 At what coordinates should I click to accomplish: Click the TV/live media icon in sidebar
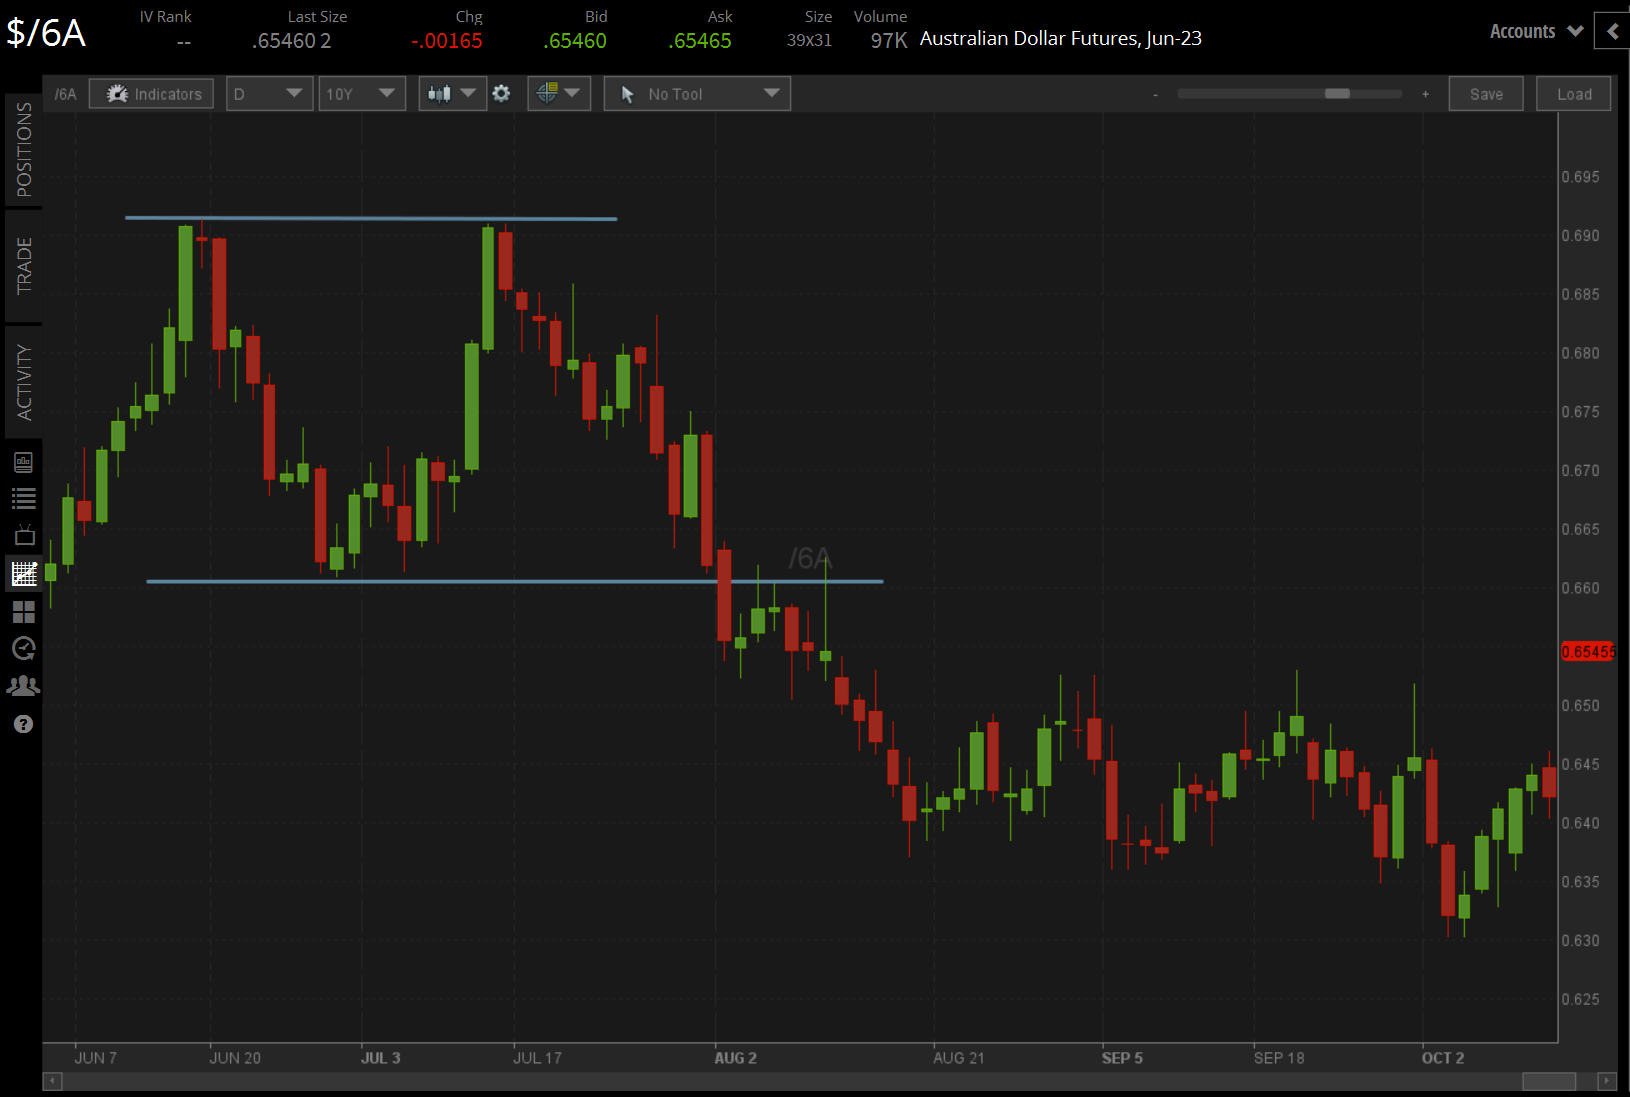[23, 535]
